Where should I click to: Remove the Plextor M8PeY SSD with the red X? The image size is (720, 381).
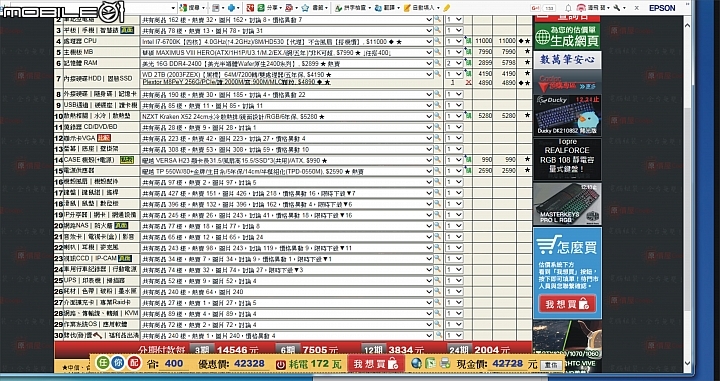468,83
